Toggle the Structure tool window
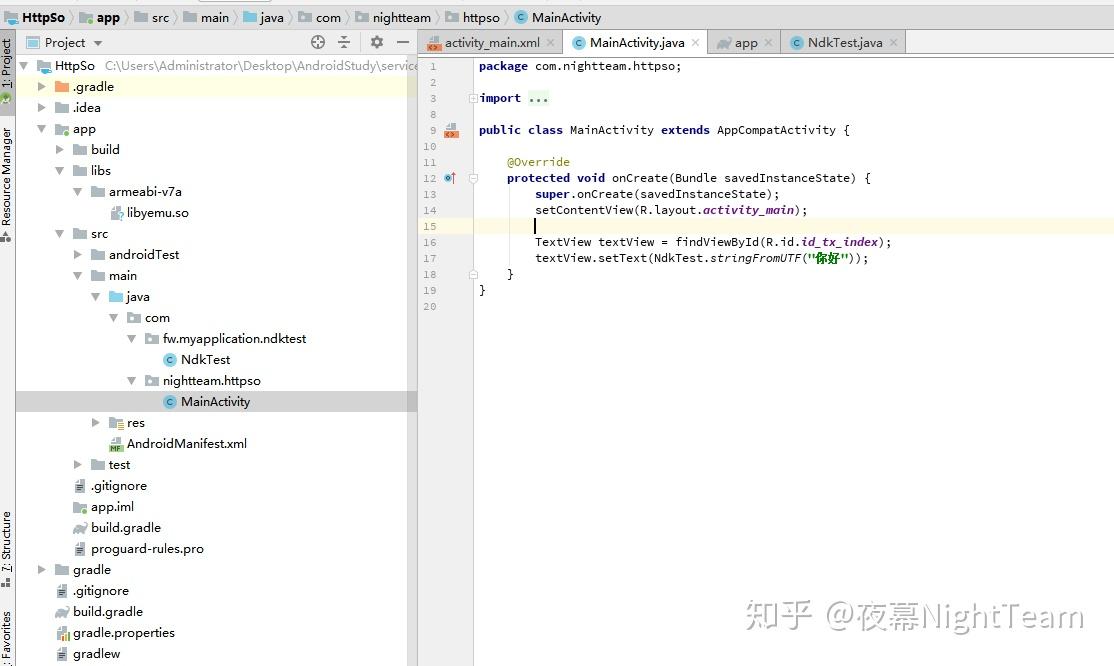The width and height of the screenshot is (1114, 666). [x=8, y=545]
